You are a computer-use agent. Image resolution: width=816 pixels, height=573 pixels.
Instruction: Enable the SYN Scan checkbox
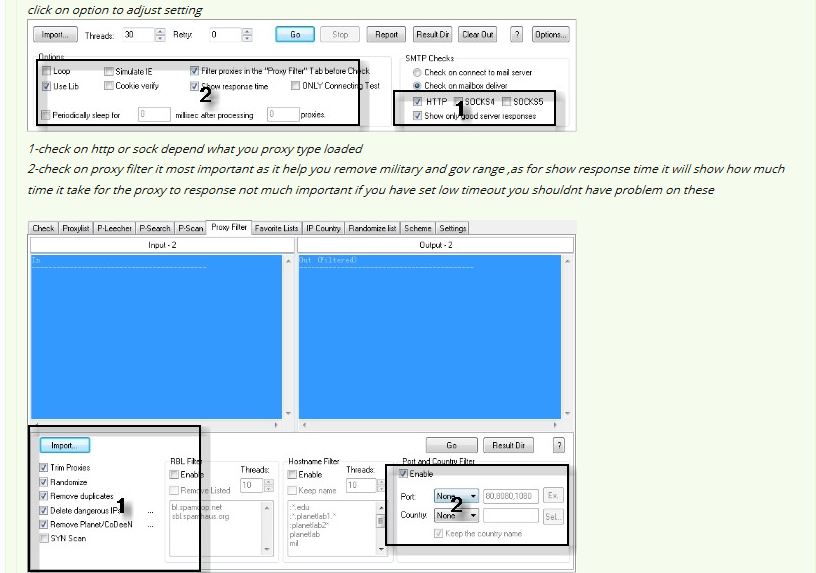point(44,538)
